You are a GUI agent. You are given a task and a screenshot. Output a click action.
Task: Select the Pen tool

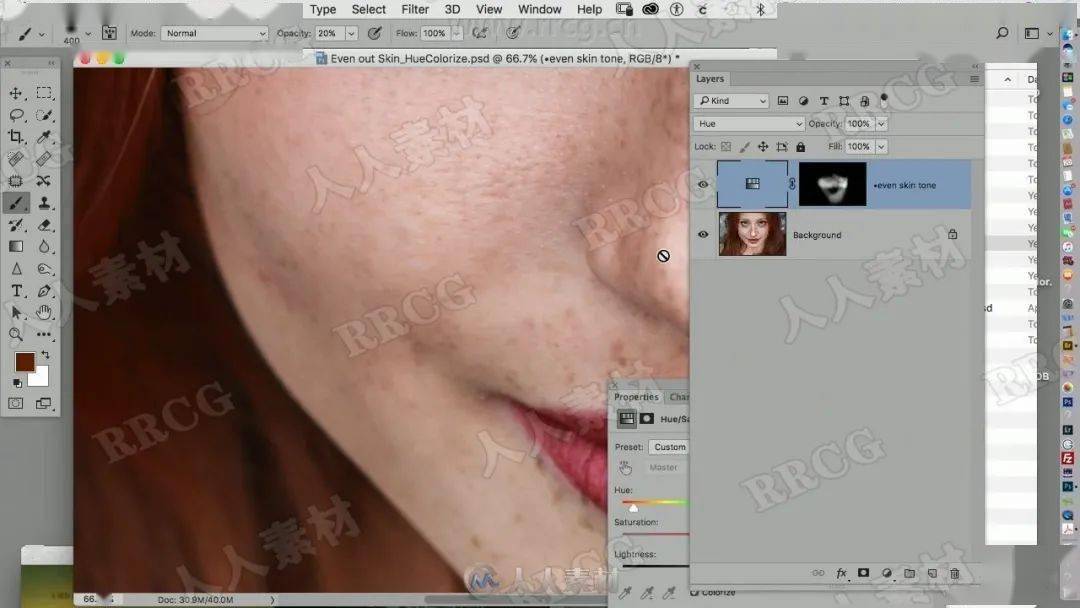click(x=44, y=291)
